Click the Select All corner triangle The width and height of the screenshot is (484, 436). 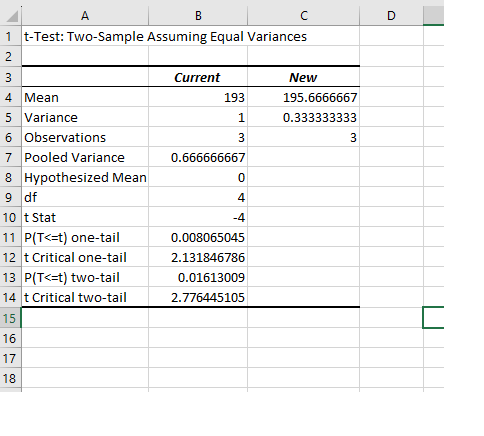tap(11, 16)
